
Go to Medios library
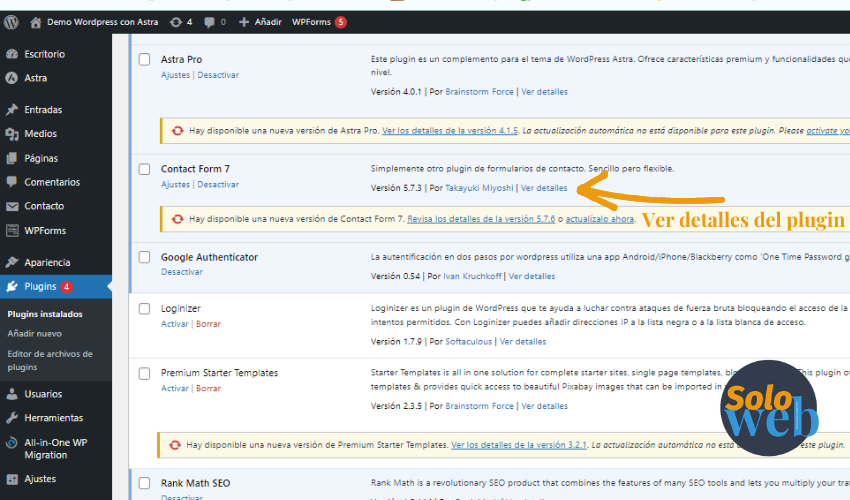click(x=40, y=133)
